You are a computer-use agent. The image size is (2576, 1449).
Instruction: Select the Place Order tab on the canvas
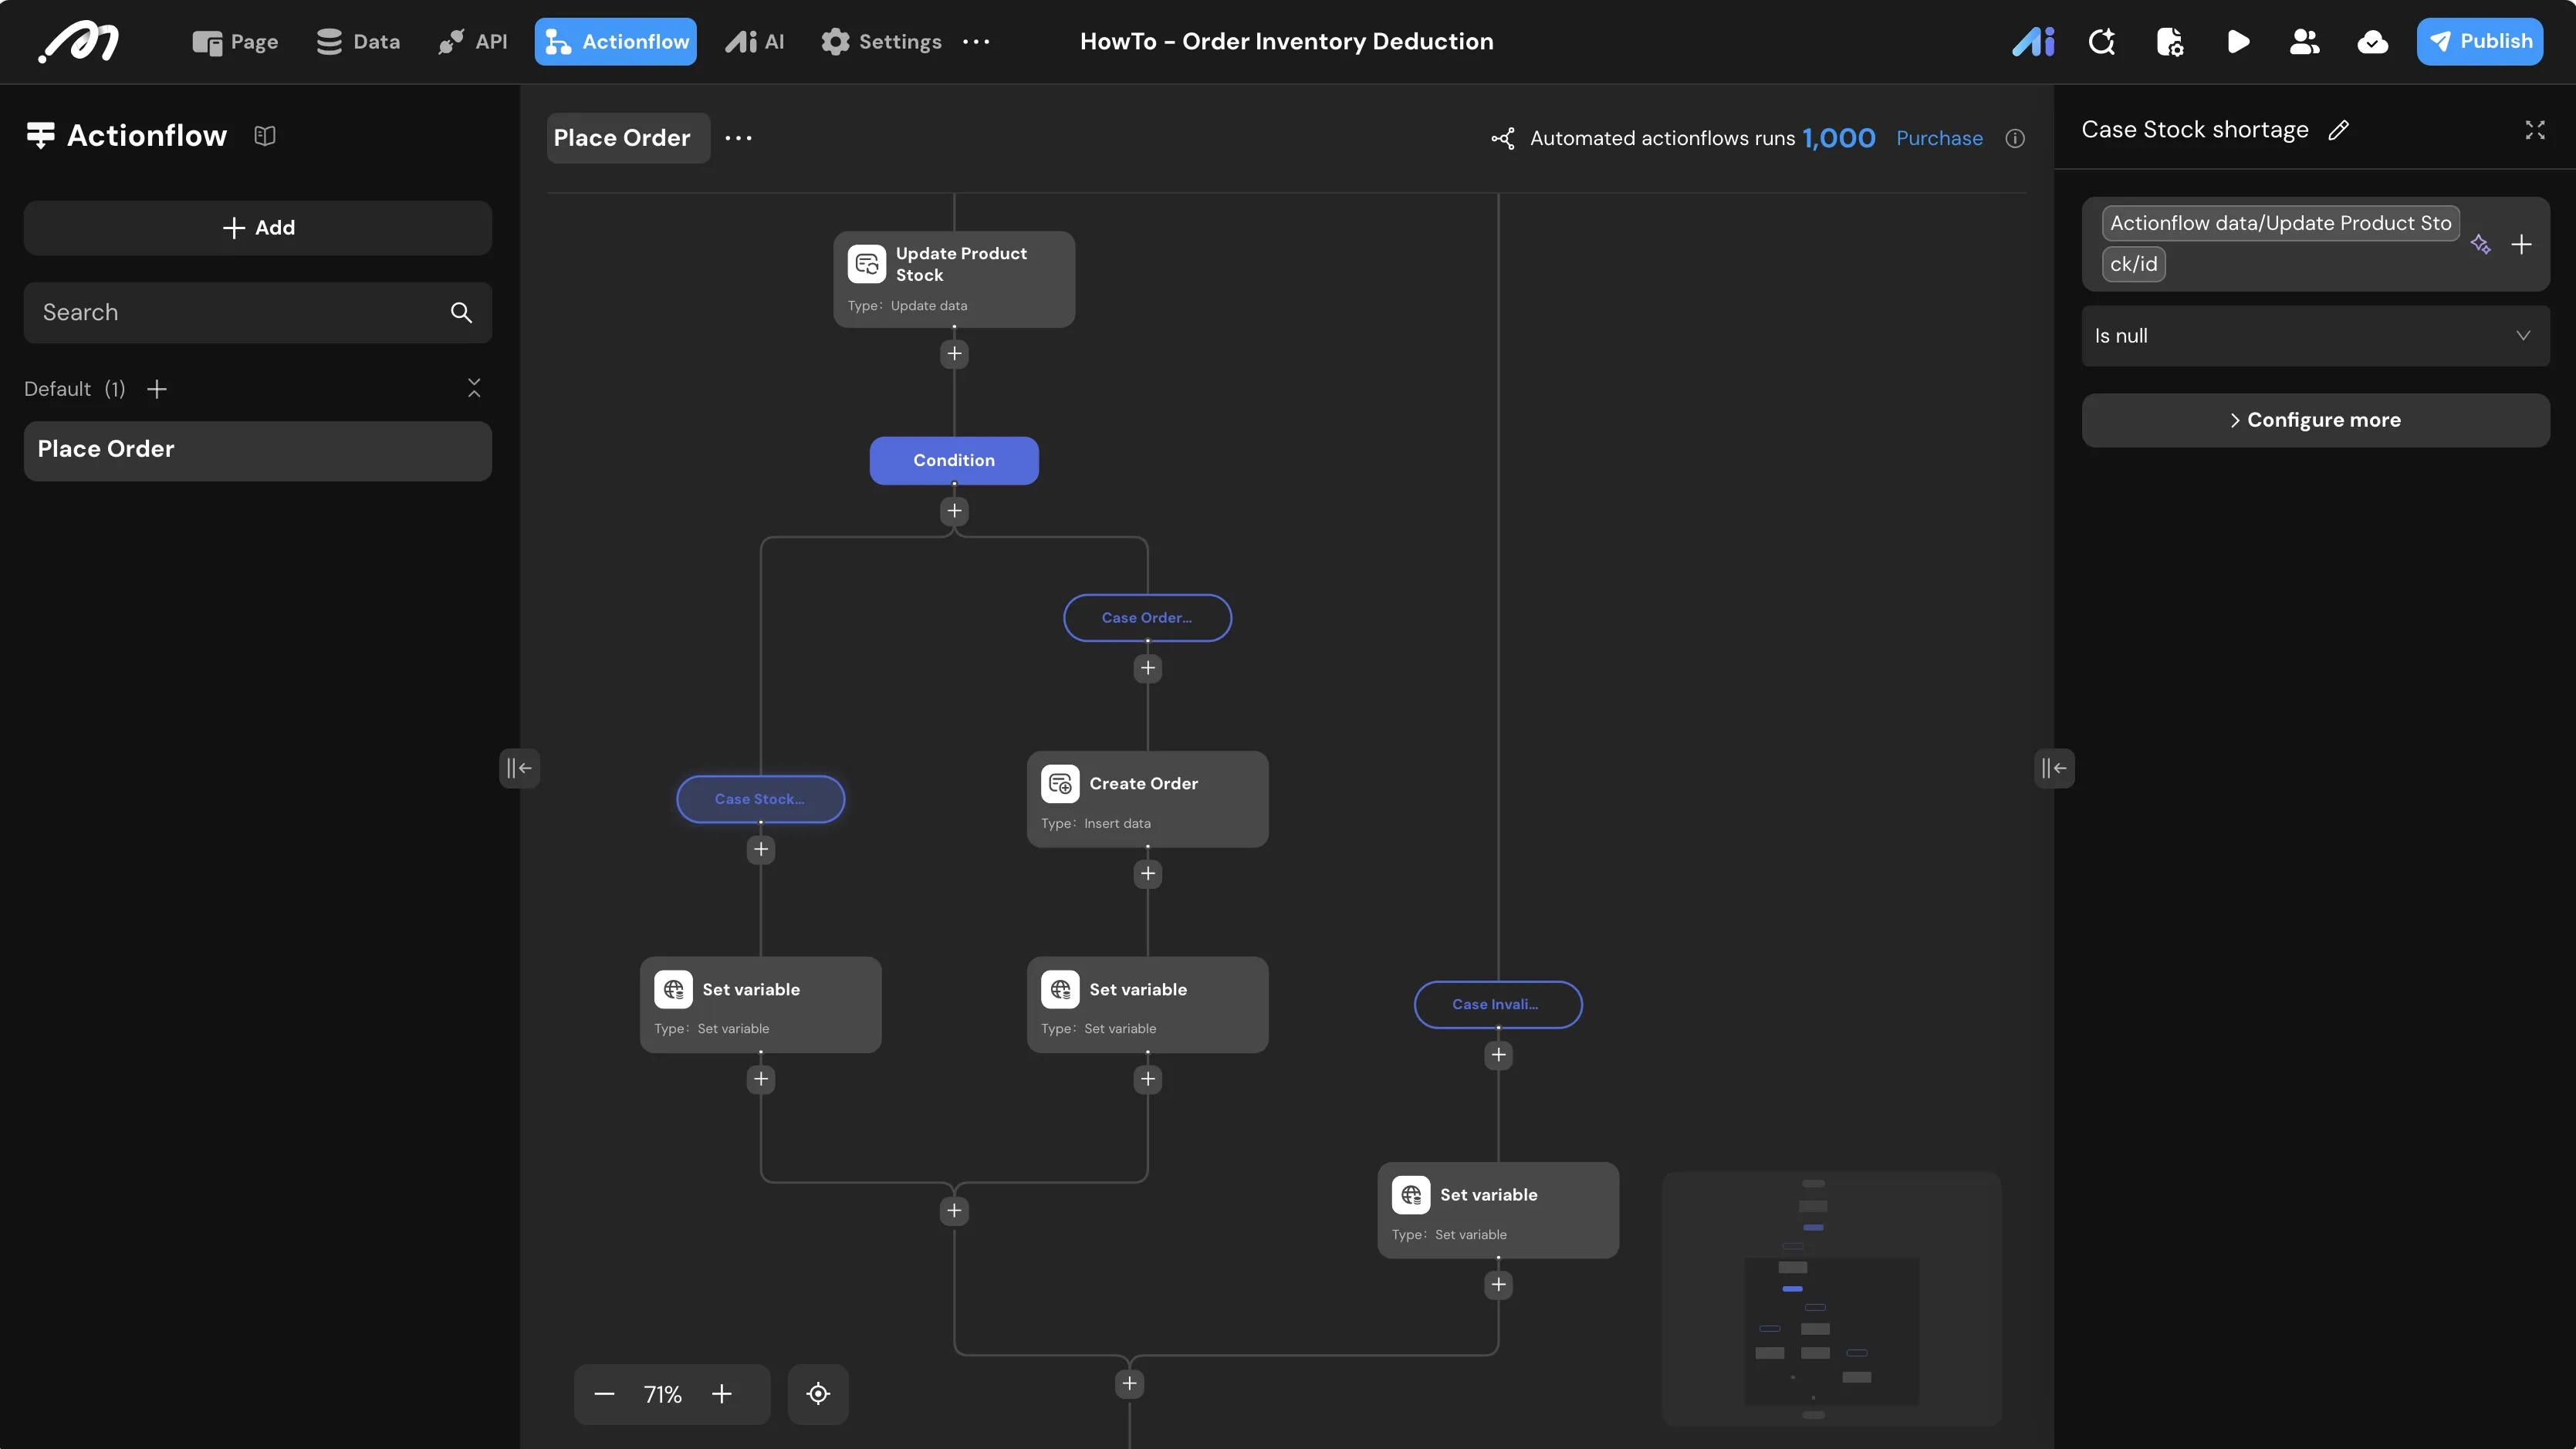pos(628,138)
